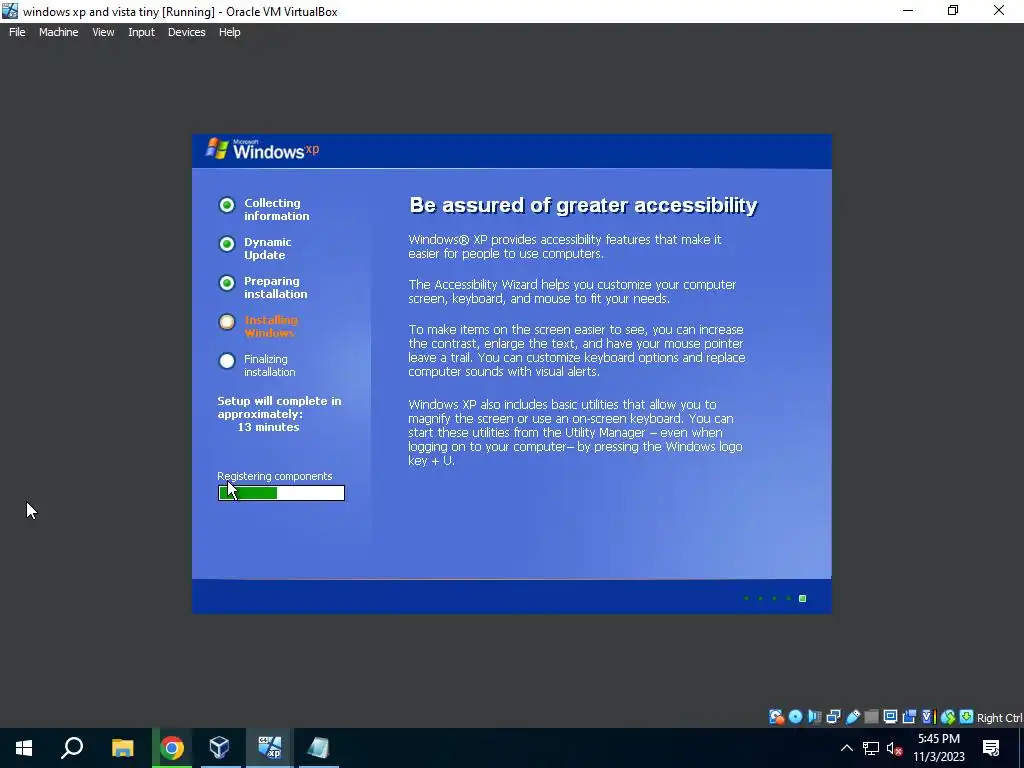Click the audio status icon in VirtualBox status bar

tap(814, 717)
